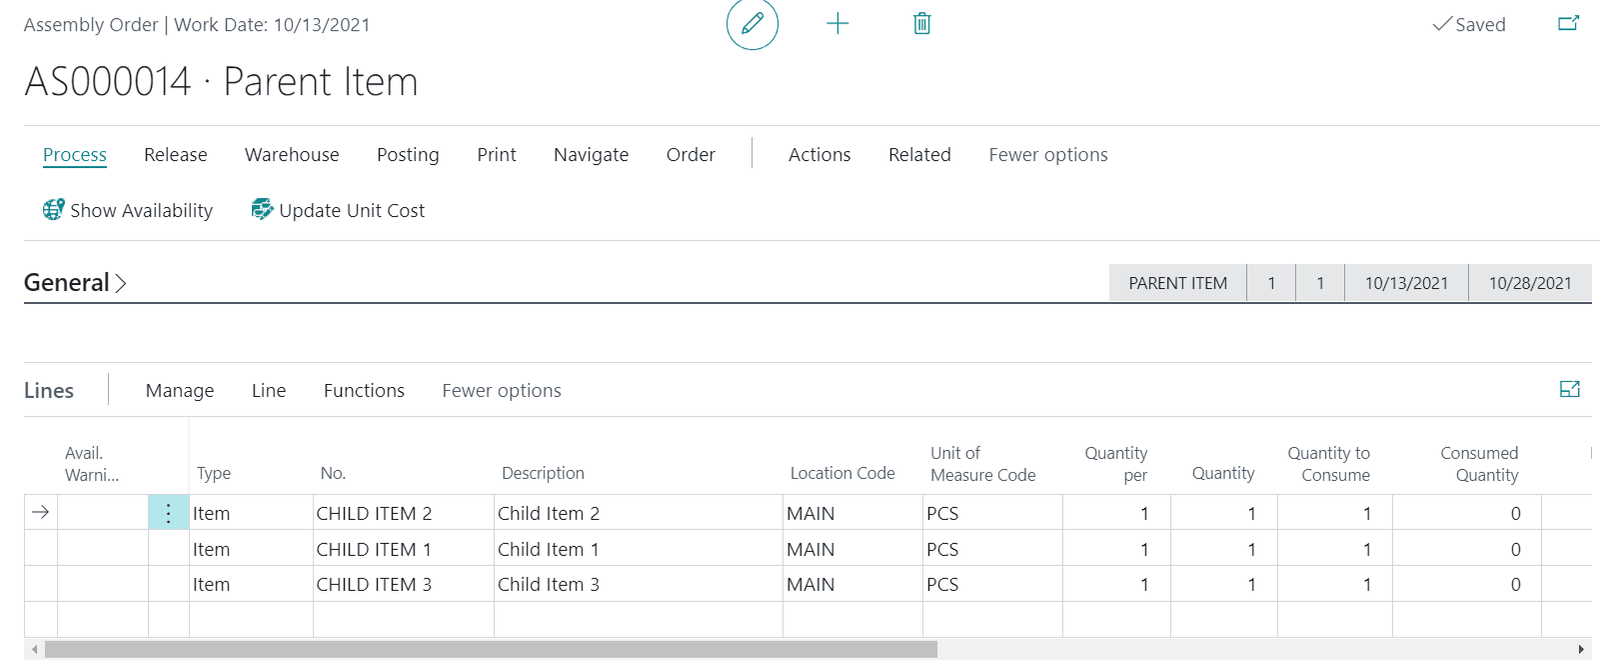Switch to the Posting tab
Screen dimensions: 1600x670
(x=408, y=155)
